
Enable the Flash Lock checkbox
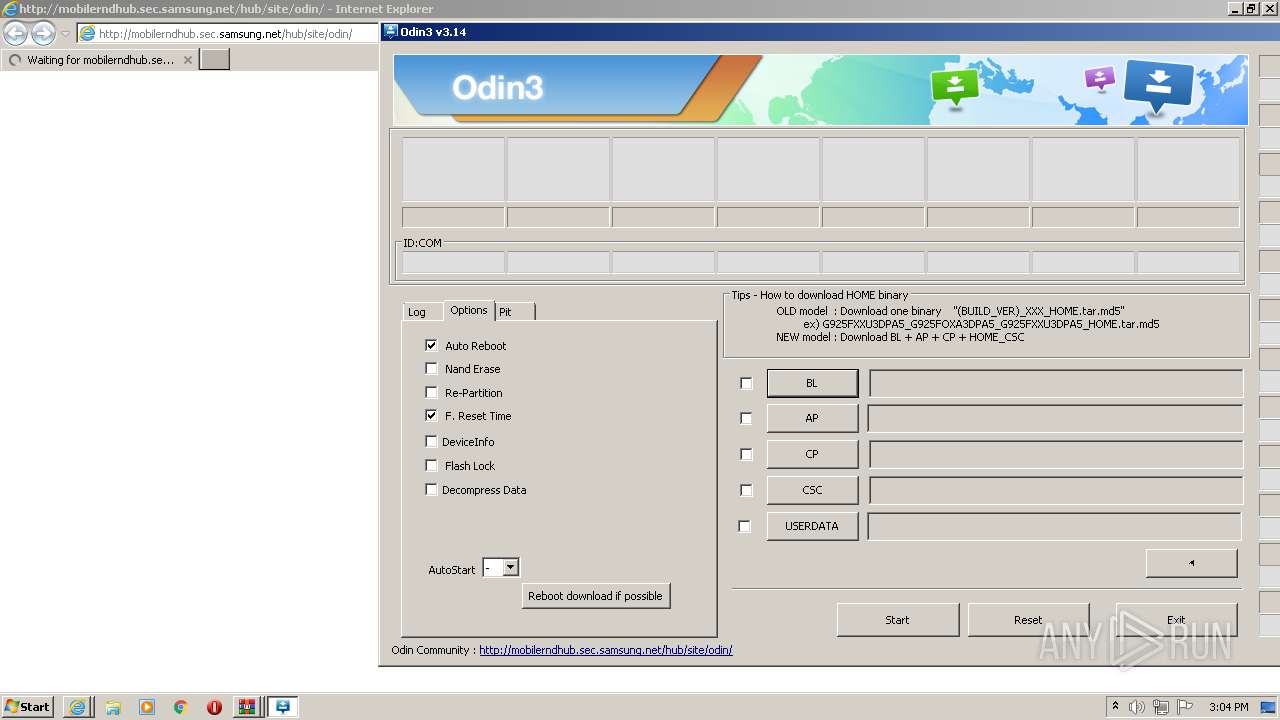(431, 465)
